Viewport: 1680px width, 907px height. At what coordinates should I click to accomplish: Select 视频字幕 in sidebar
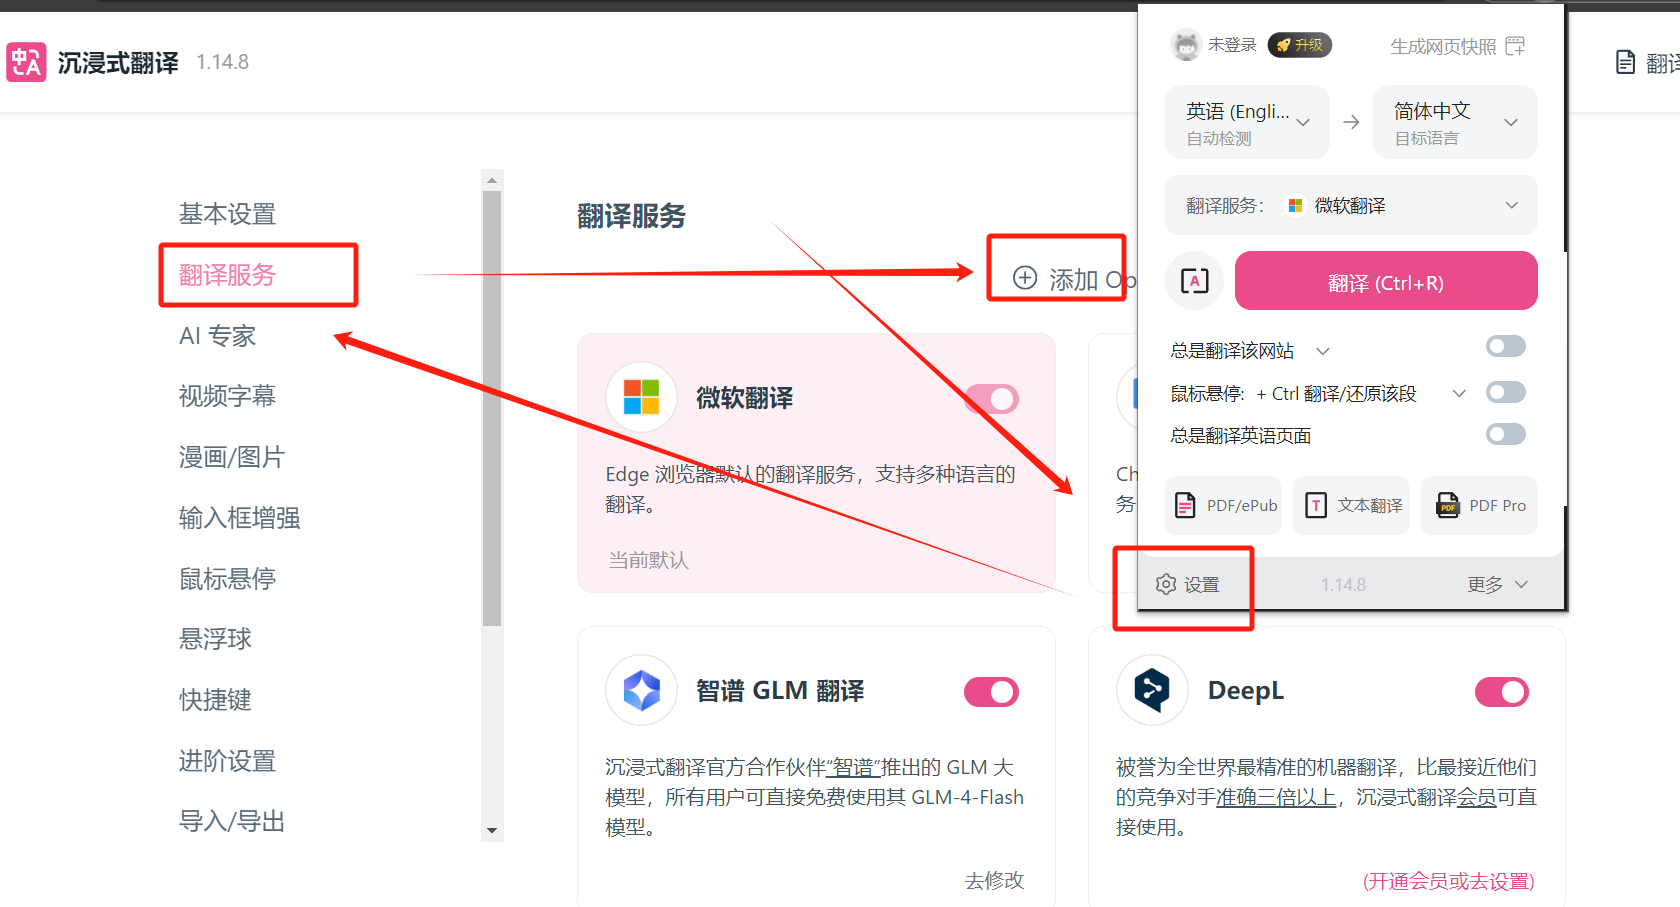[227, 396]
